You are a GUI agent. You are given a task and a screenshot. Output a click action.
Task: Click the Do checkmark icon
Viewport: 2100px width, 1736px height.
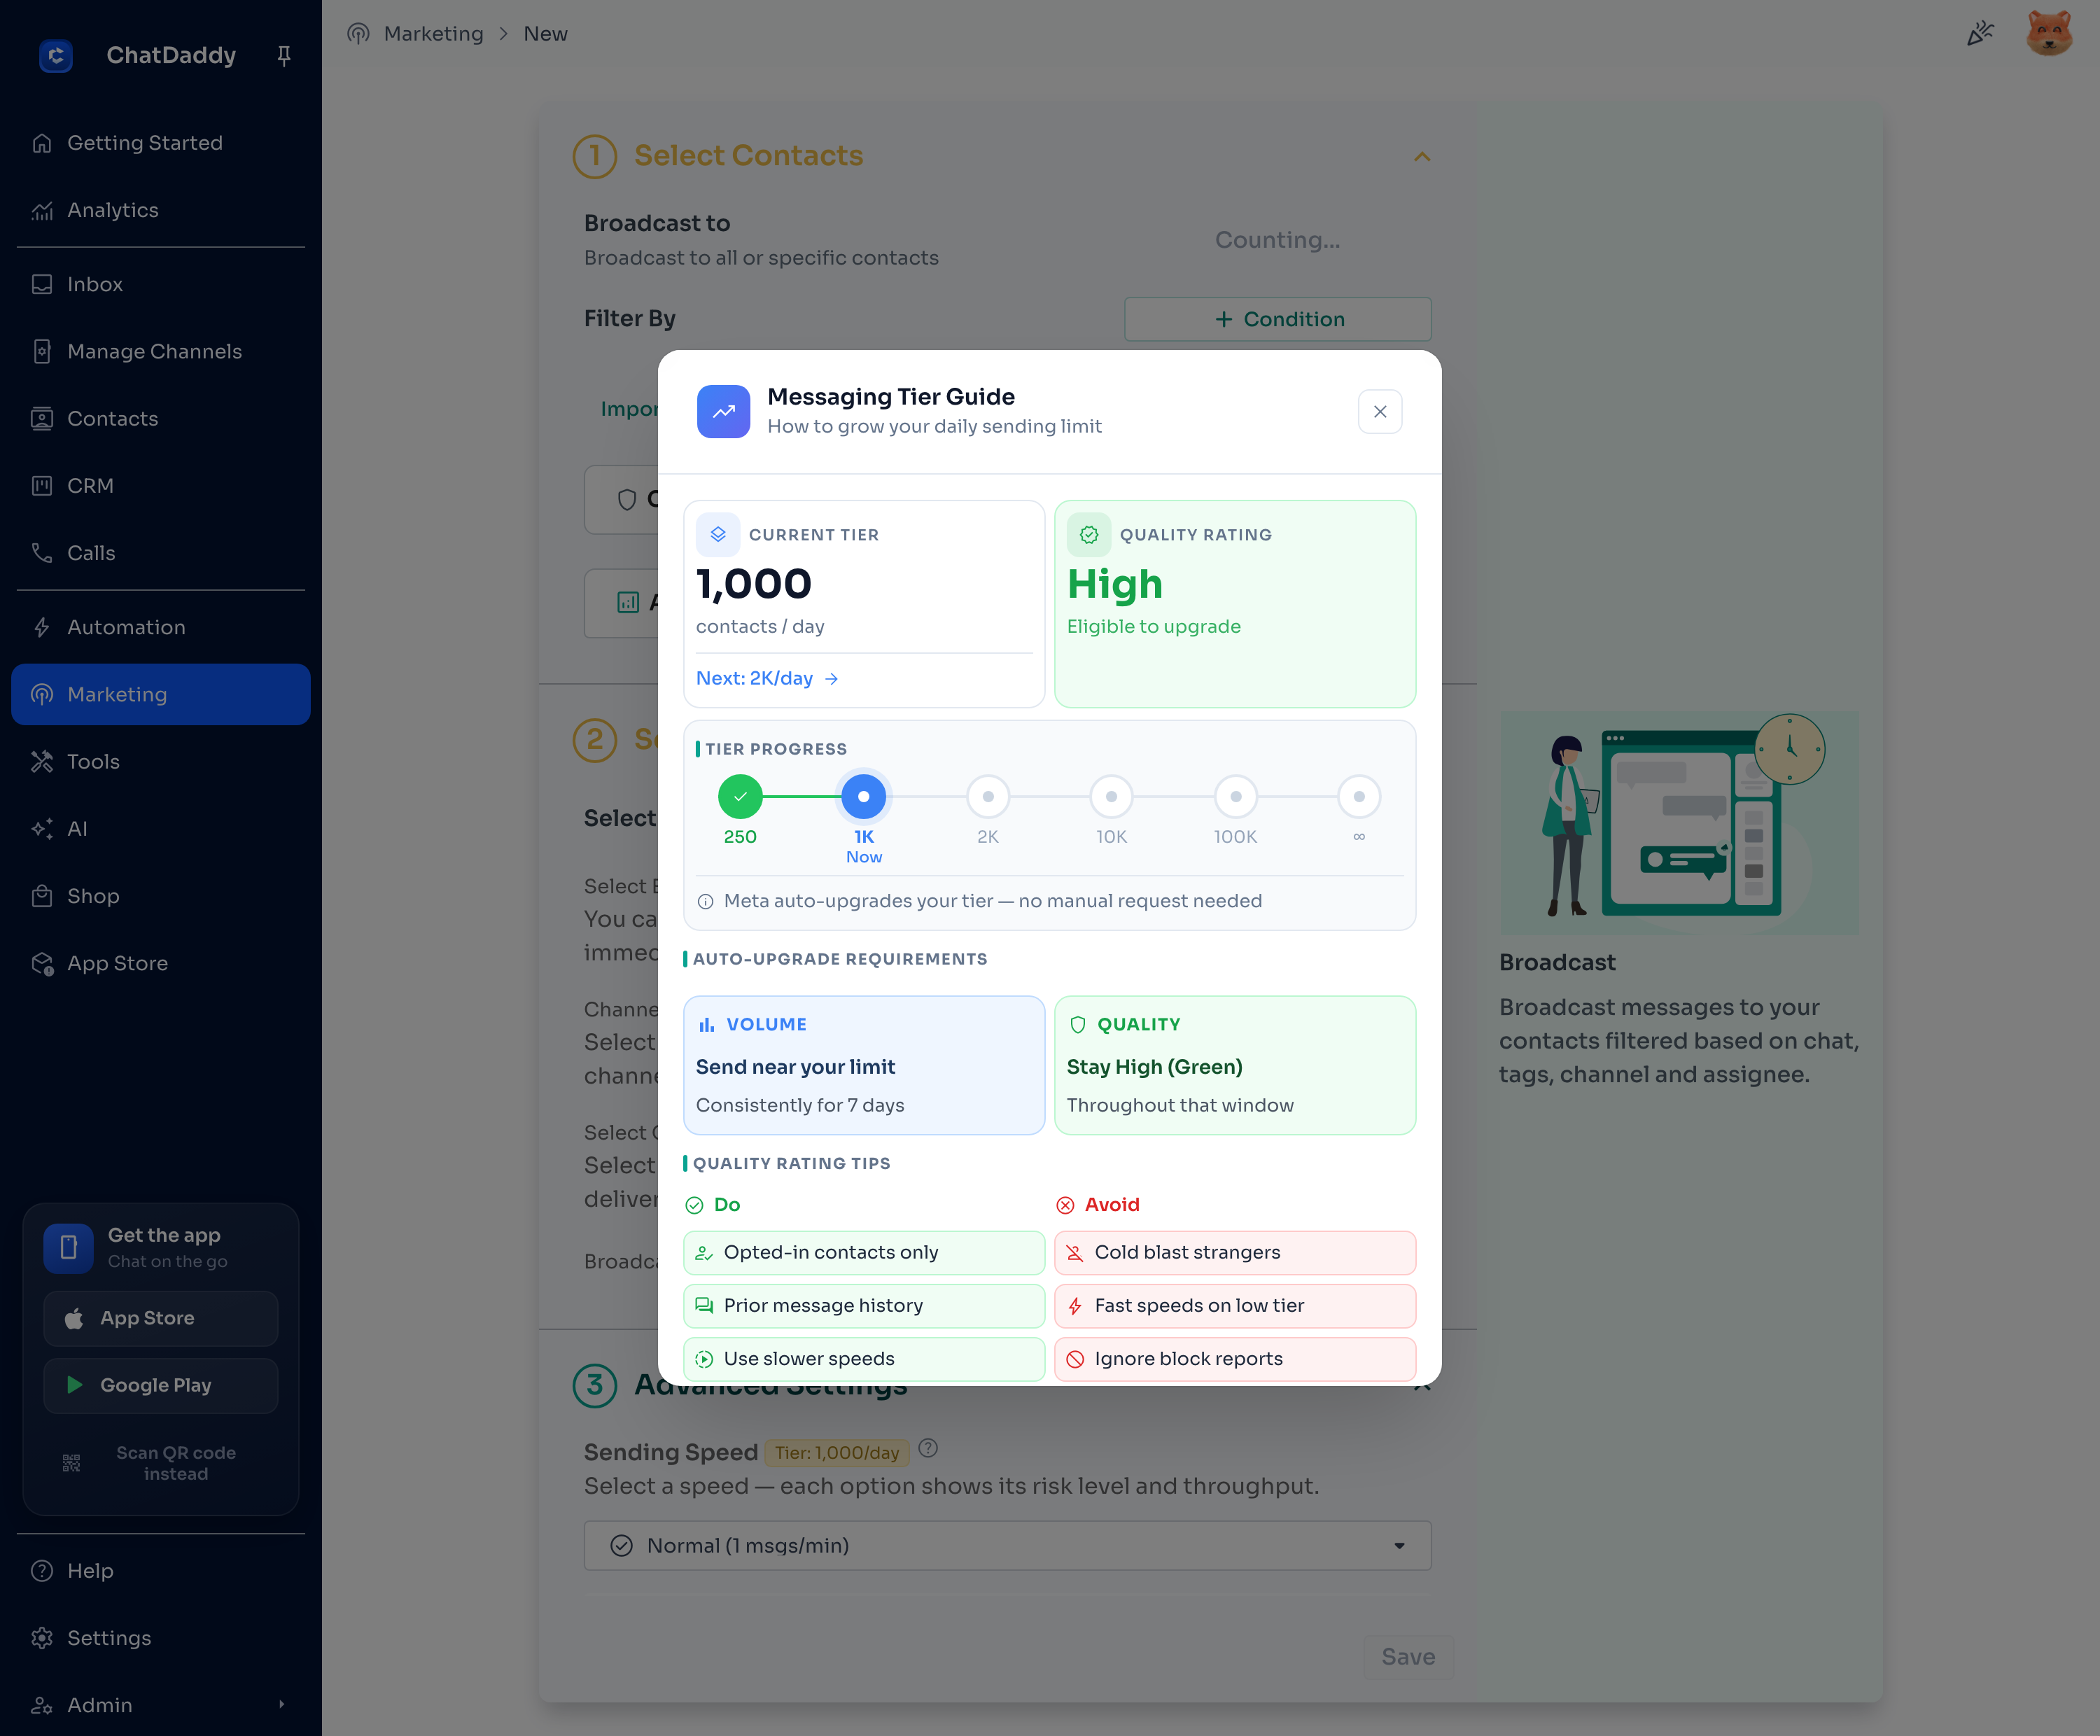[694, 1205]
